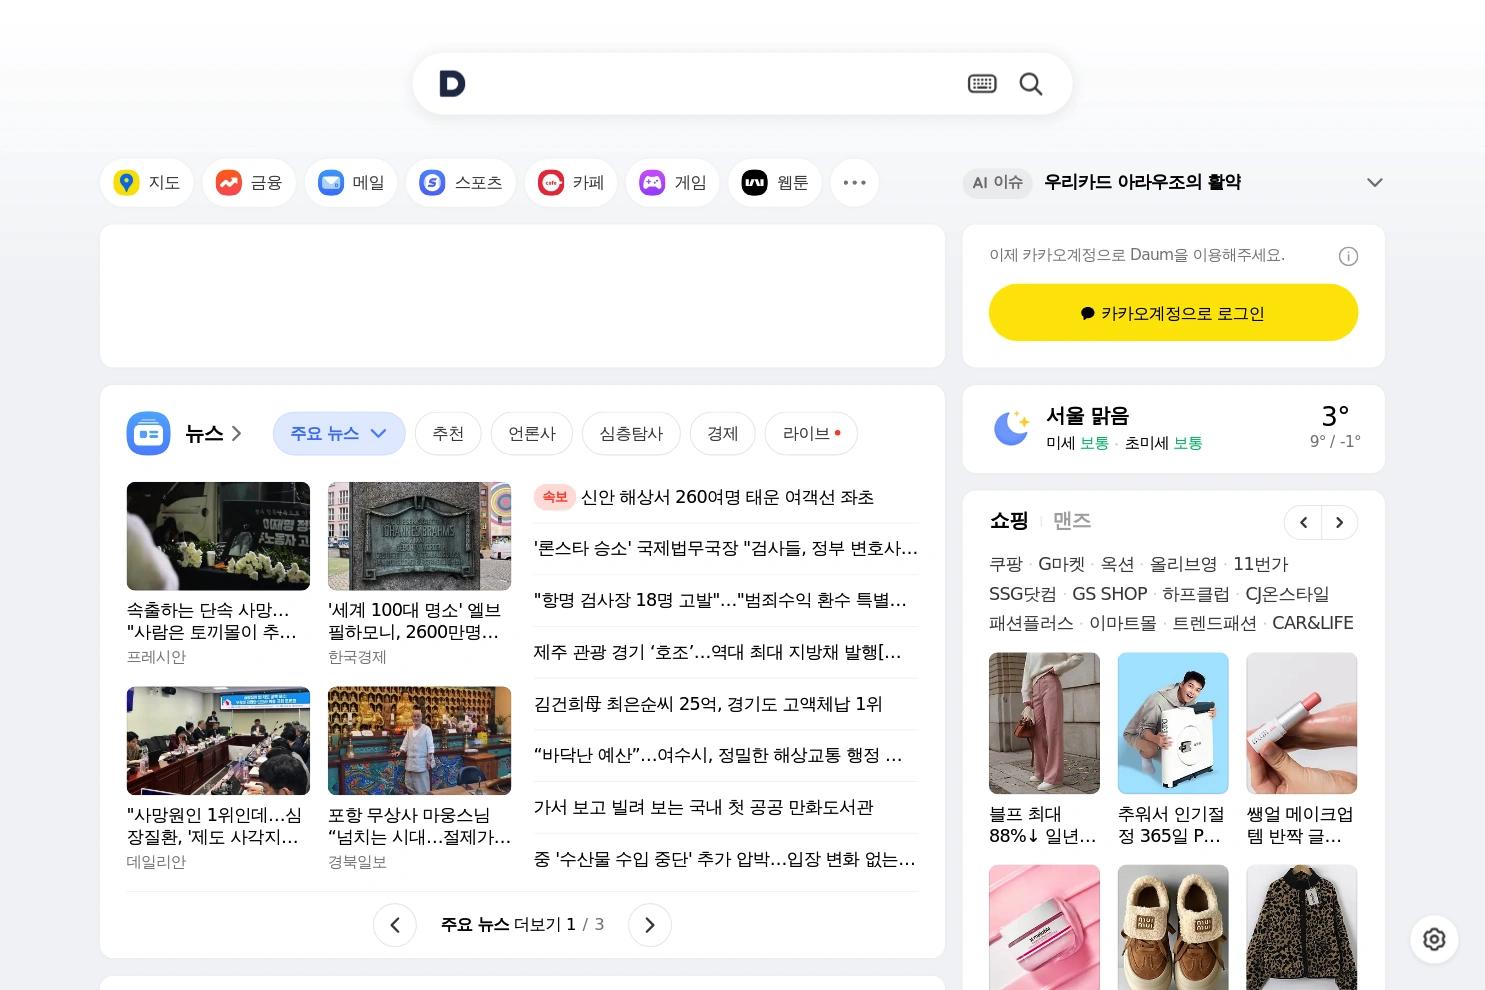
Task: Go to previous 주요 뉴스 page
Action: click(395, 925)
